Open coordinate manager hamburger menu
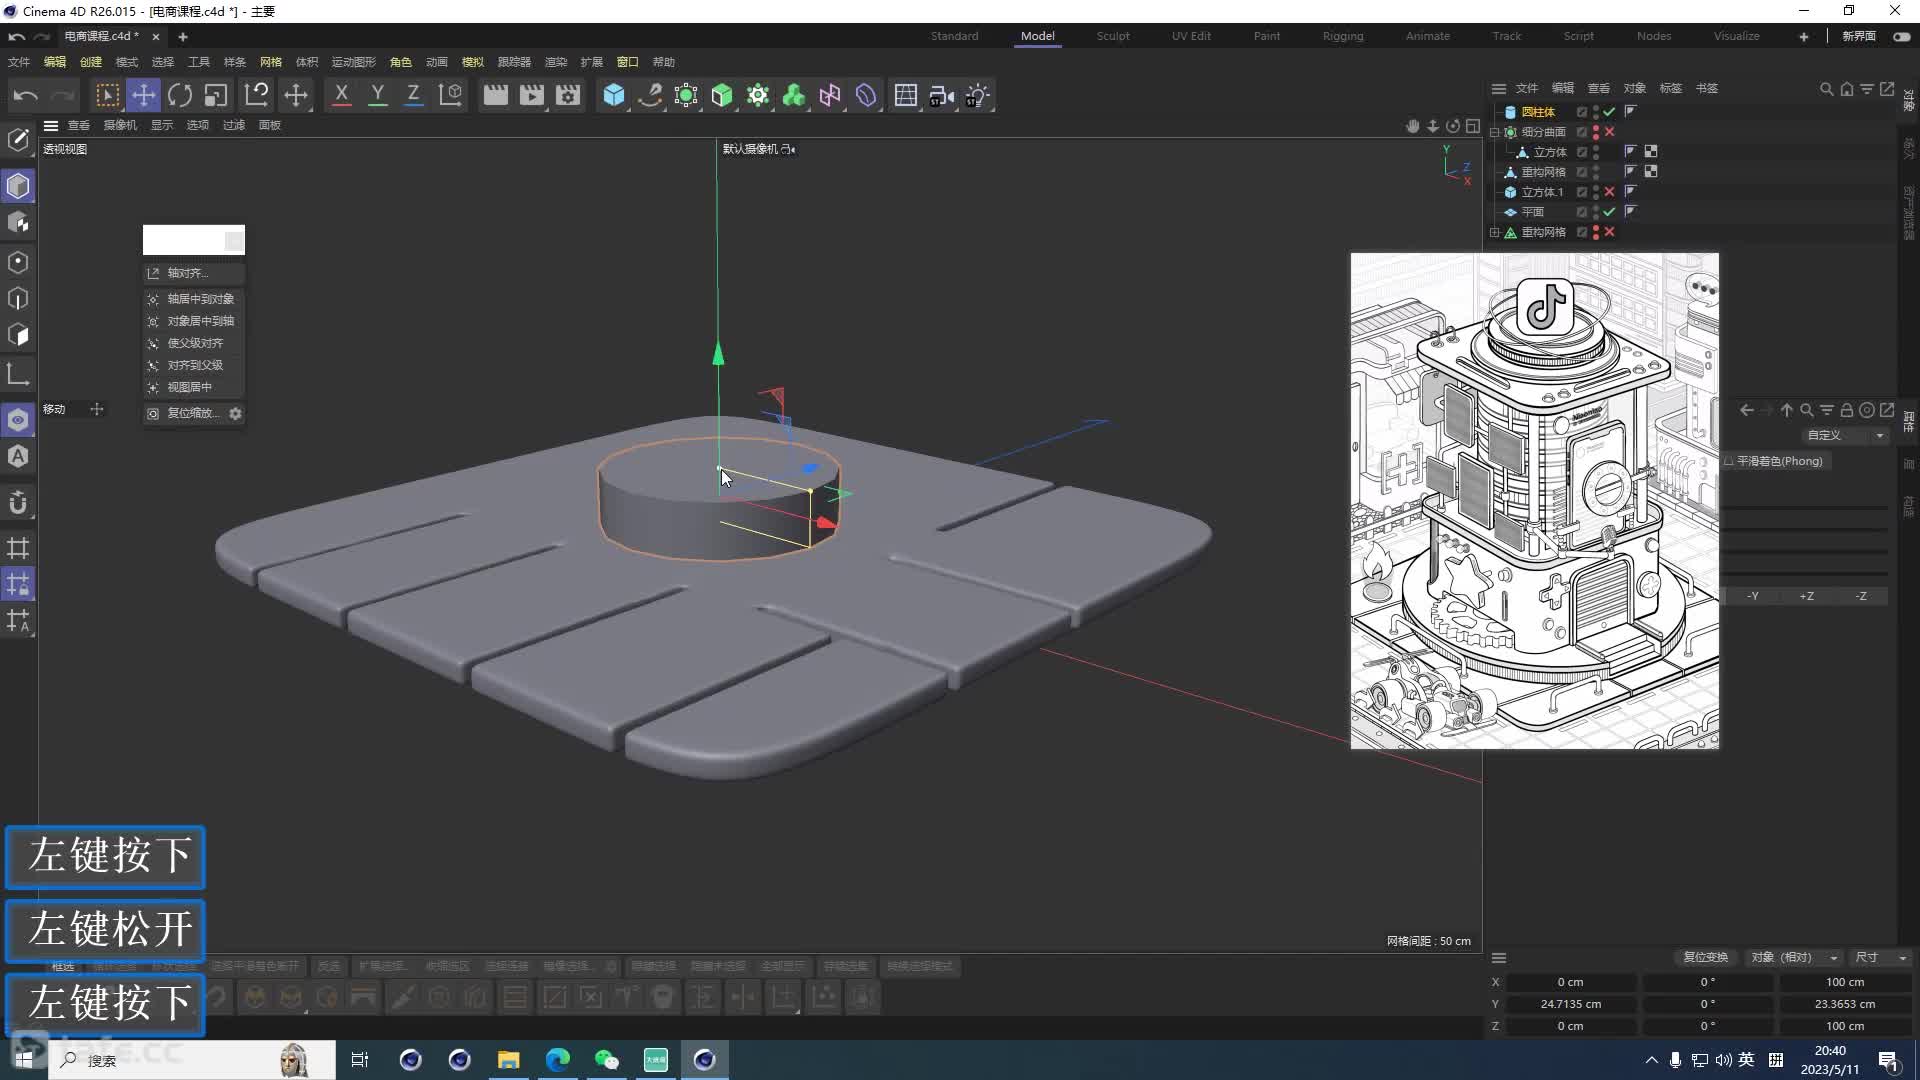This screenshot has width=1920, height=1080. tap(1499, 957)
